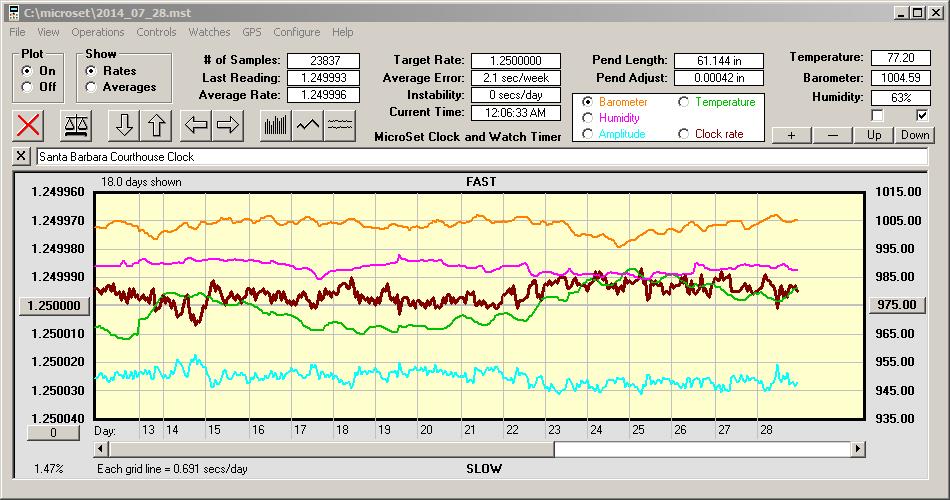This screenshot has width=950, height=500.
Task: Click the Pend Length value field
Action: point(719,61)
